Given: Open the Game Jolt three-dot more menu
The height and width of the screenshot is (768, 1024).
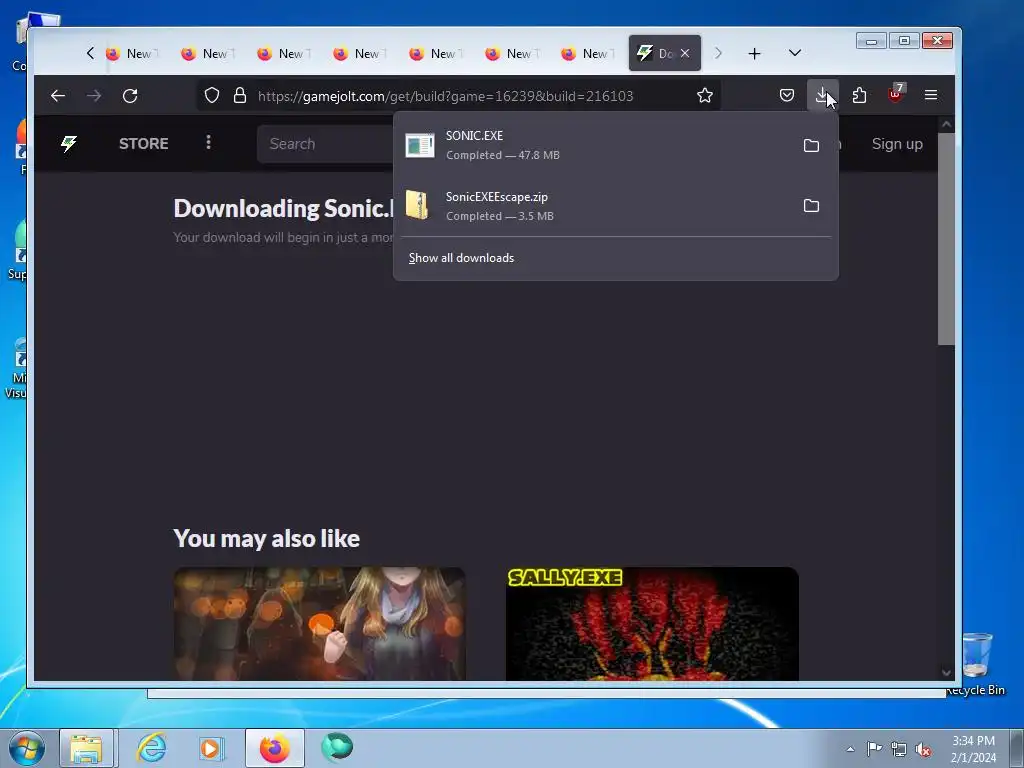Looking at the screenshot, I should coord(208,142).
